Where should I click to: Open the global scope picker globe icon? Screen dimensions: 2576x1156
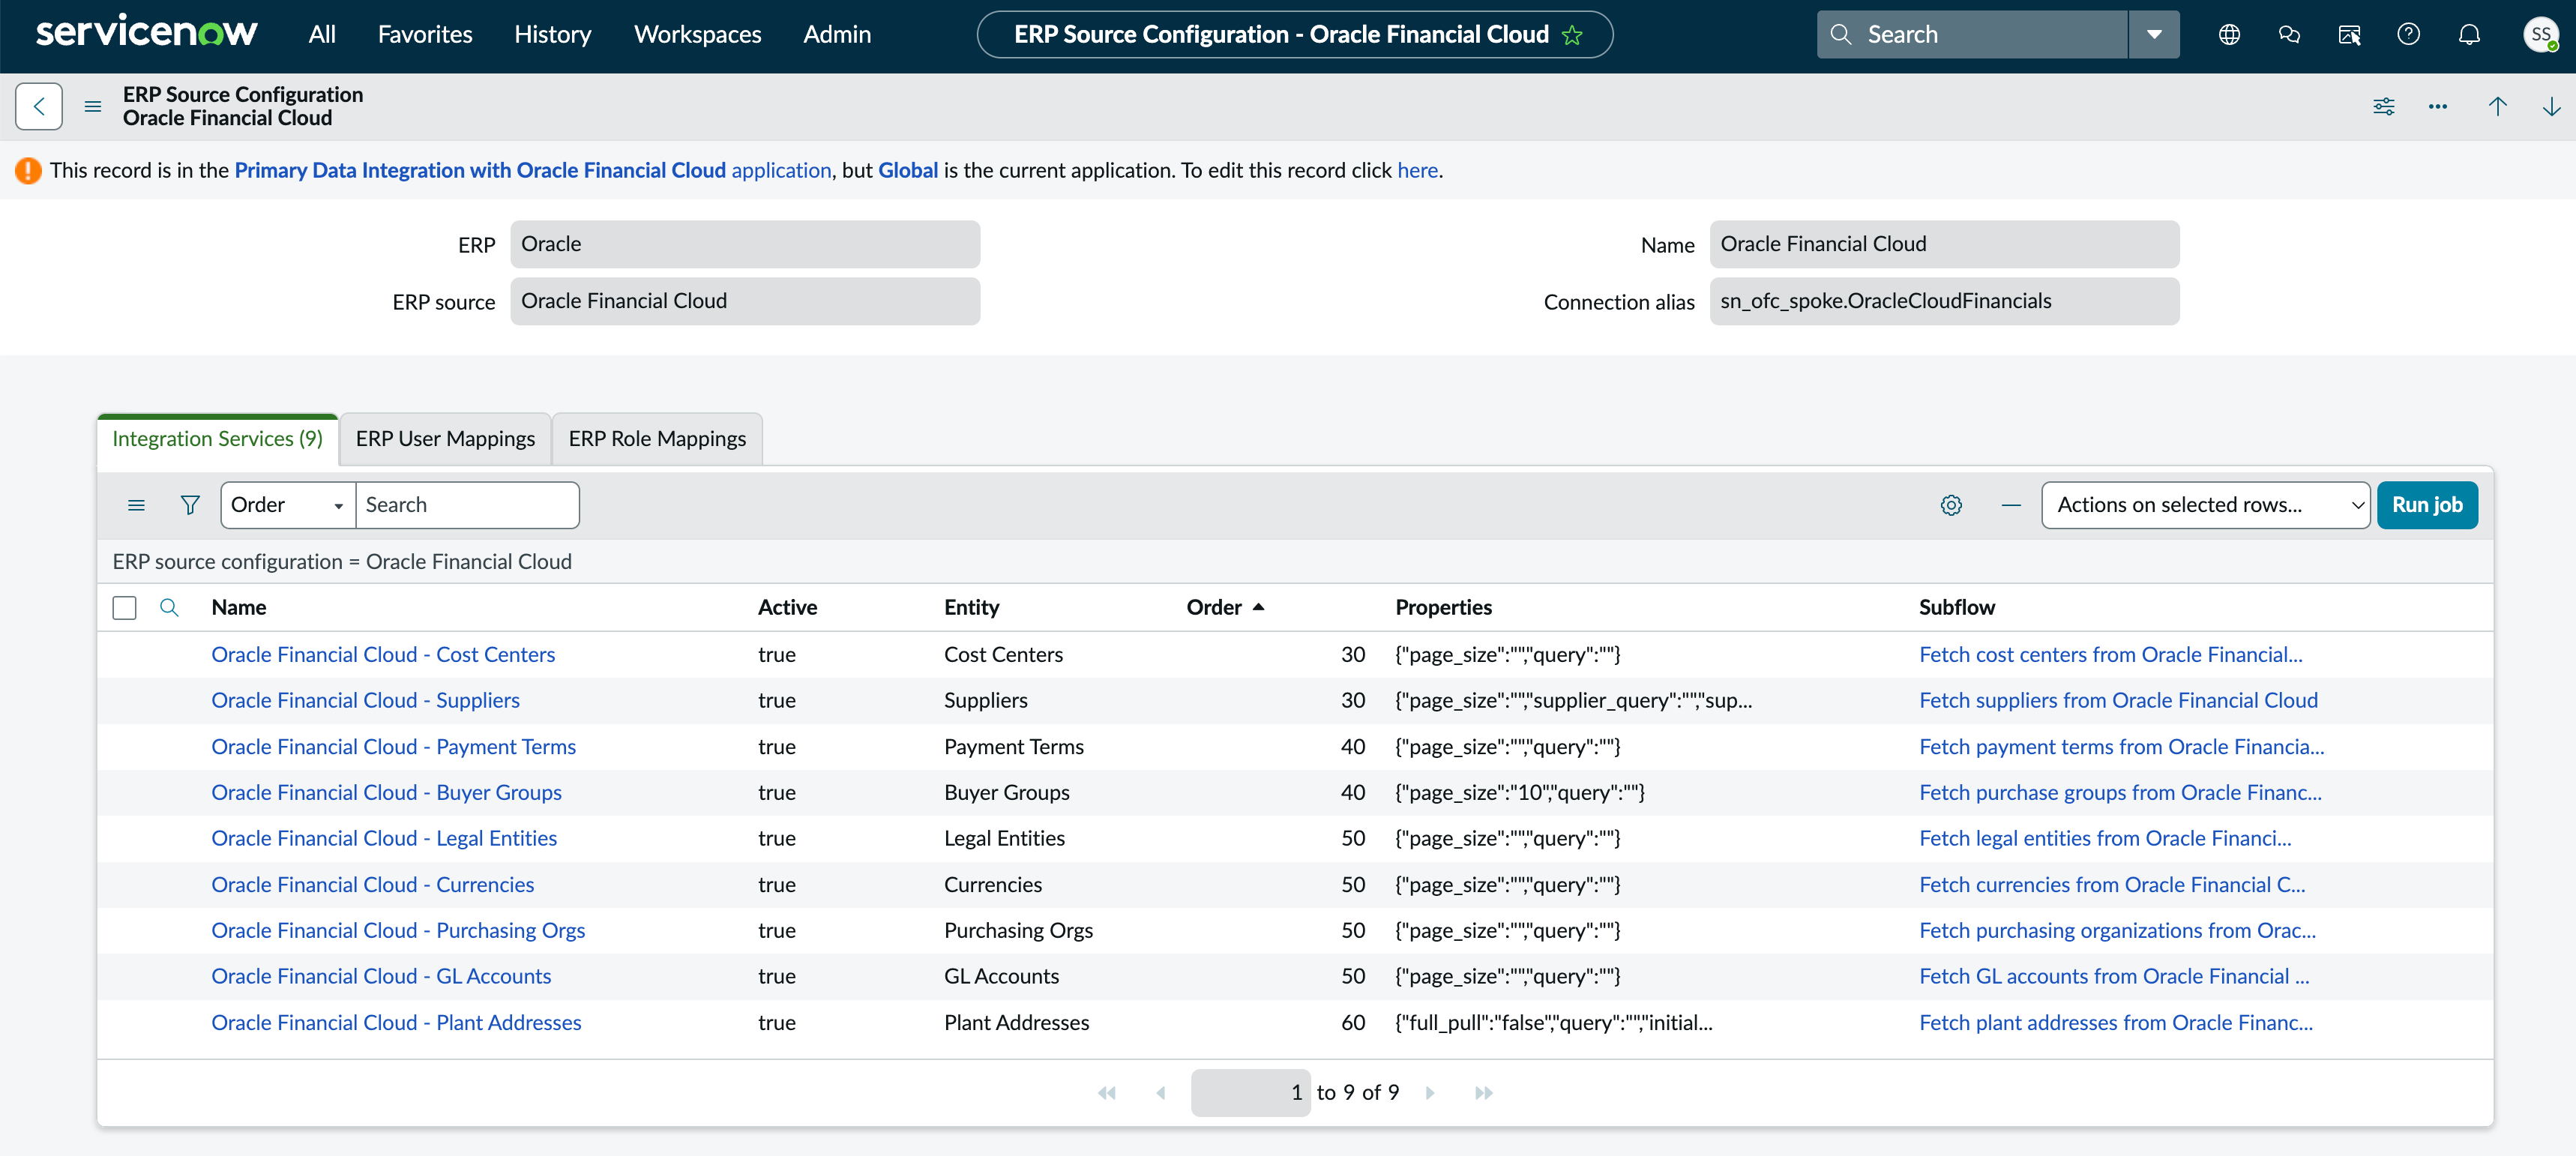click(x=2229, y=35)
